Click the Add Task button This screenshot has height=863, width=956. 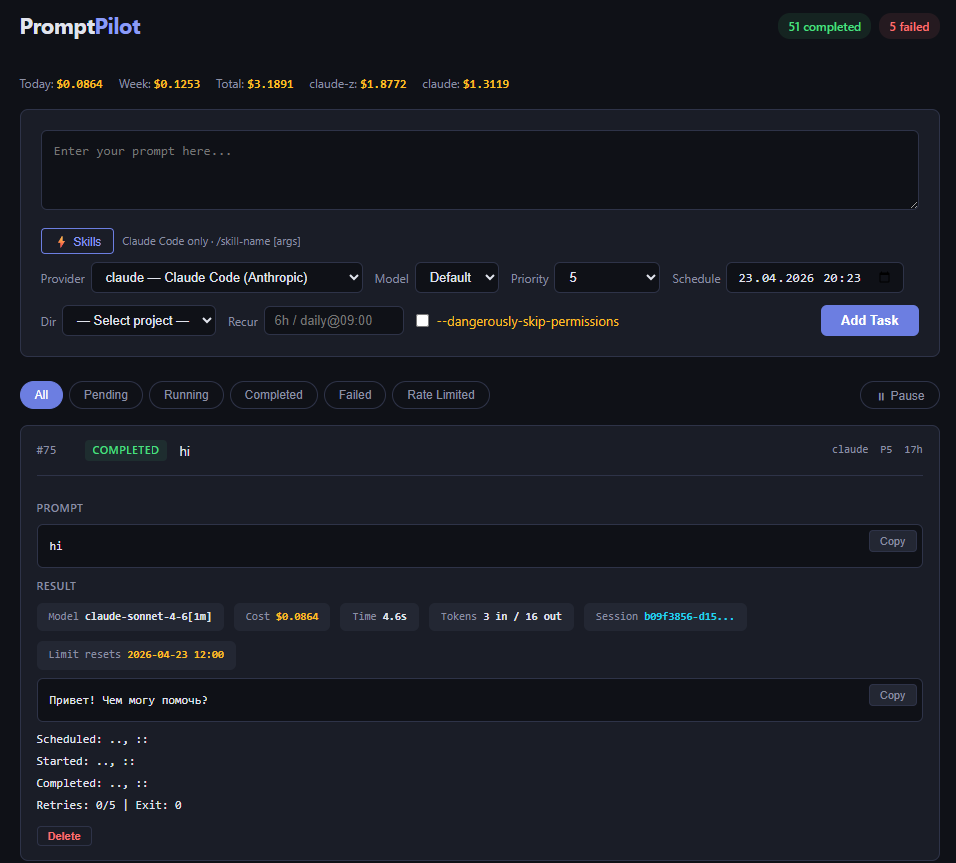[x=869, y=321]
